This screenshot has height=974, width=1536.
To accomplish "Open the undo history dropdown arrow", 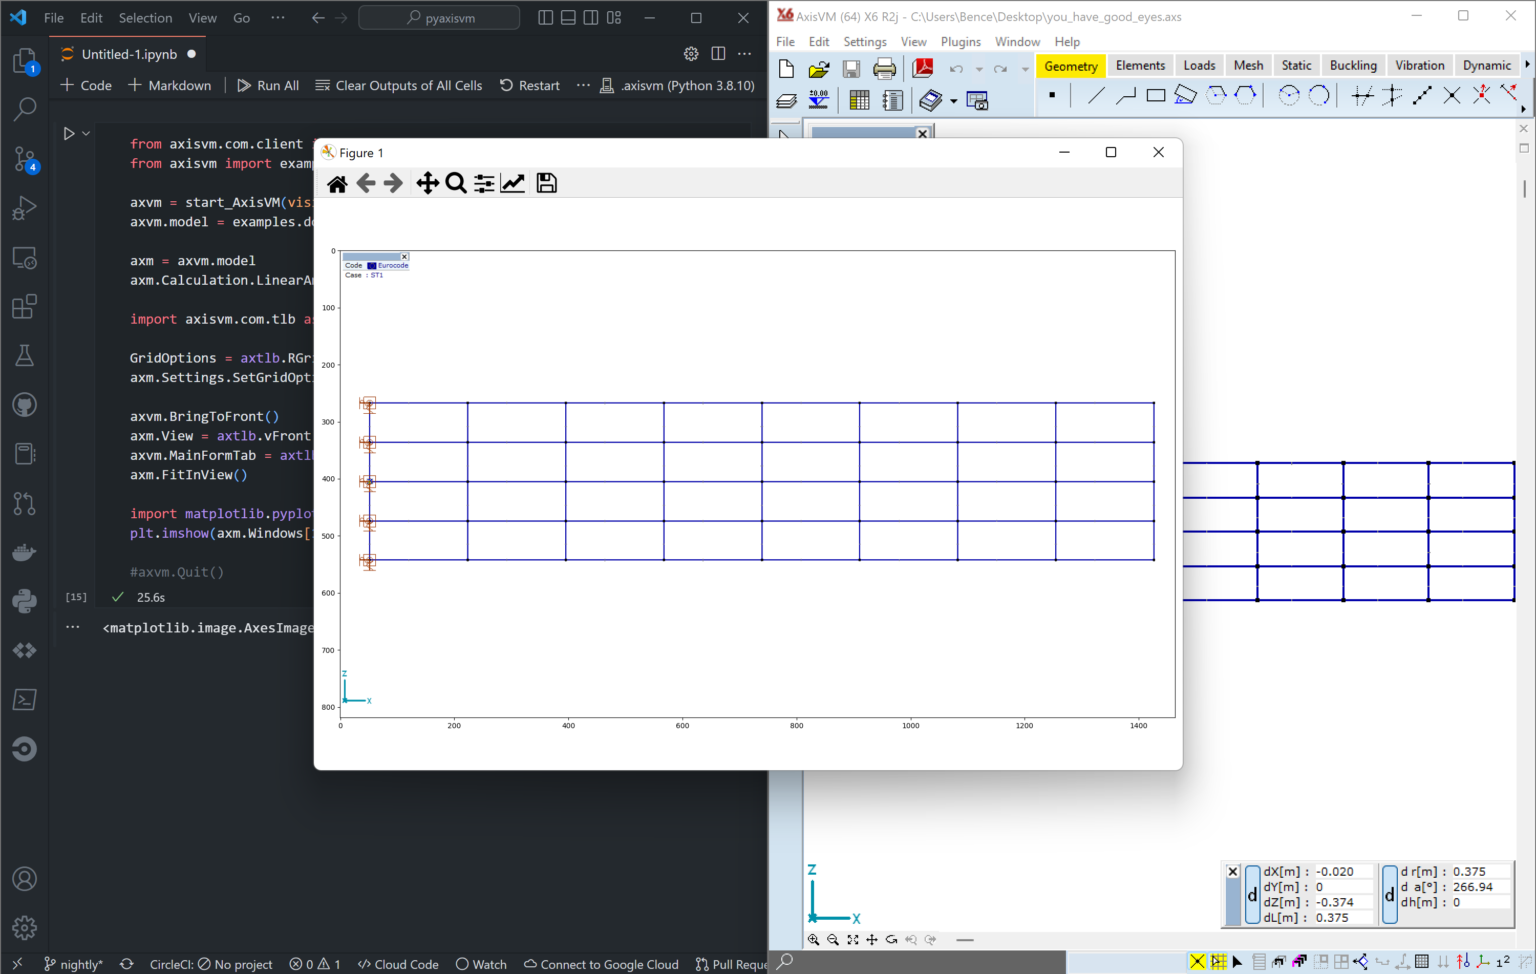I will [979, 69].
